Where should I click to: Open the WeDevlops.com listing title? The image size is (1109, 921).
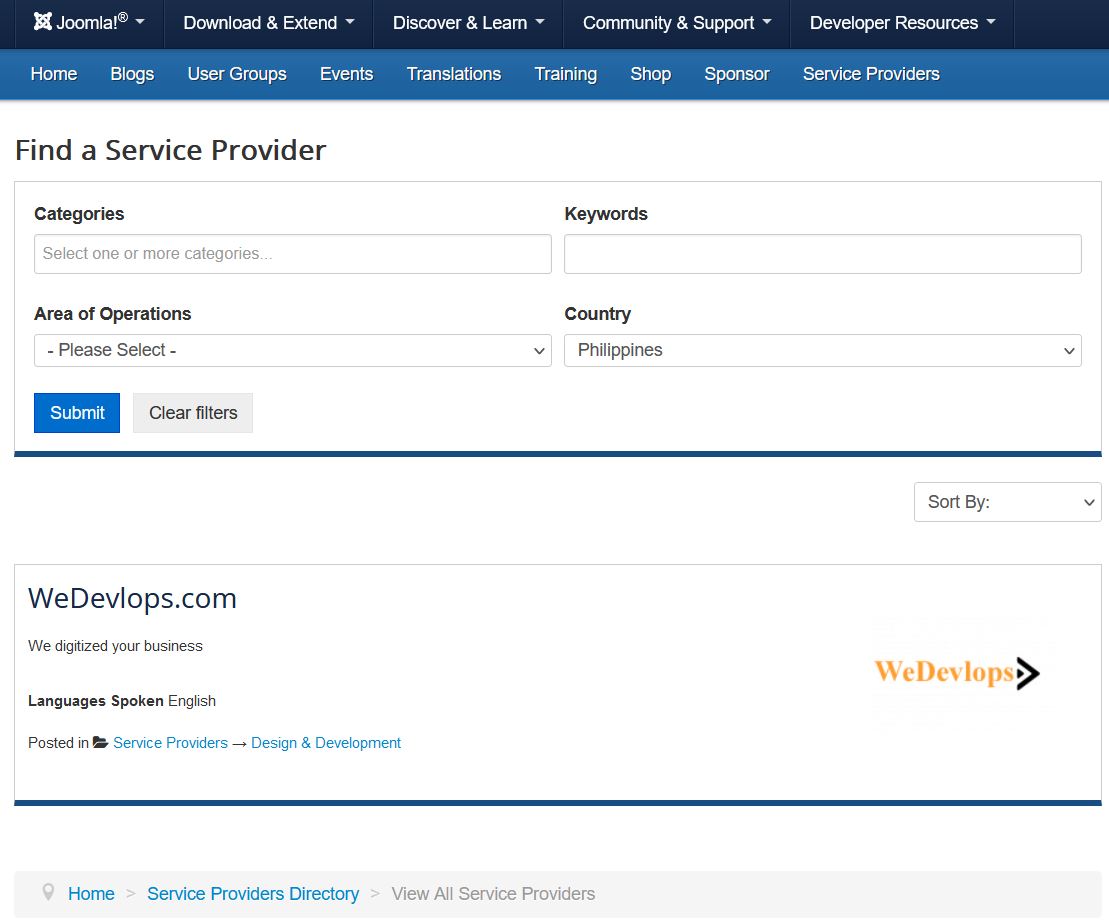point(132,598)
